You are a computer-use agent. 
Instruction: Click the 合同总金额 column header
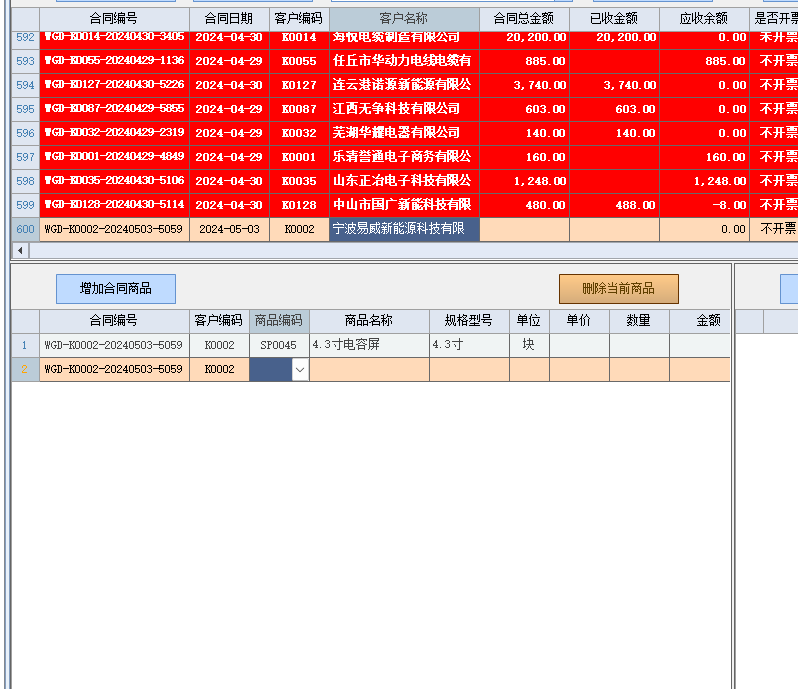click(x=524, y=19)
